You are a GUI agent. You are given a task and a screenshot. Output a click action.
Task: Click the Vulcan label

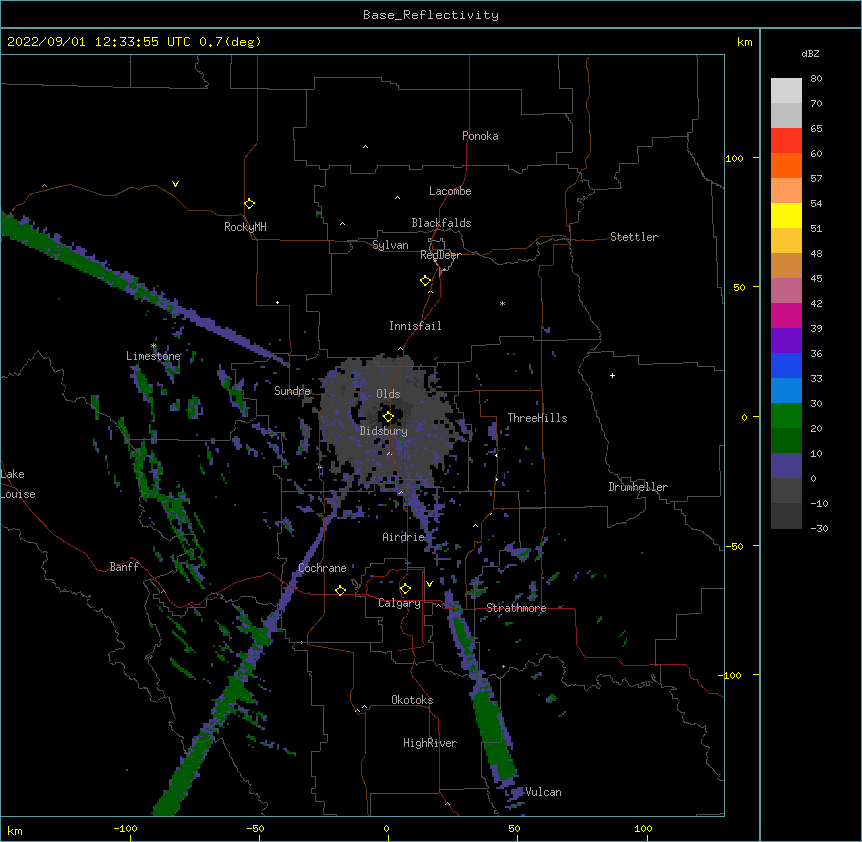(x=543, y=792)
